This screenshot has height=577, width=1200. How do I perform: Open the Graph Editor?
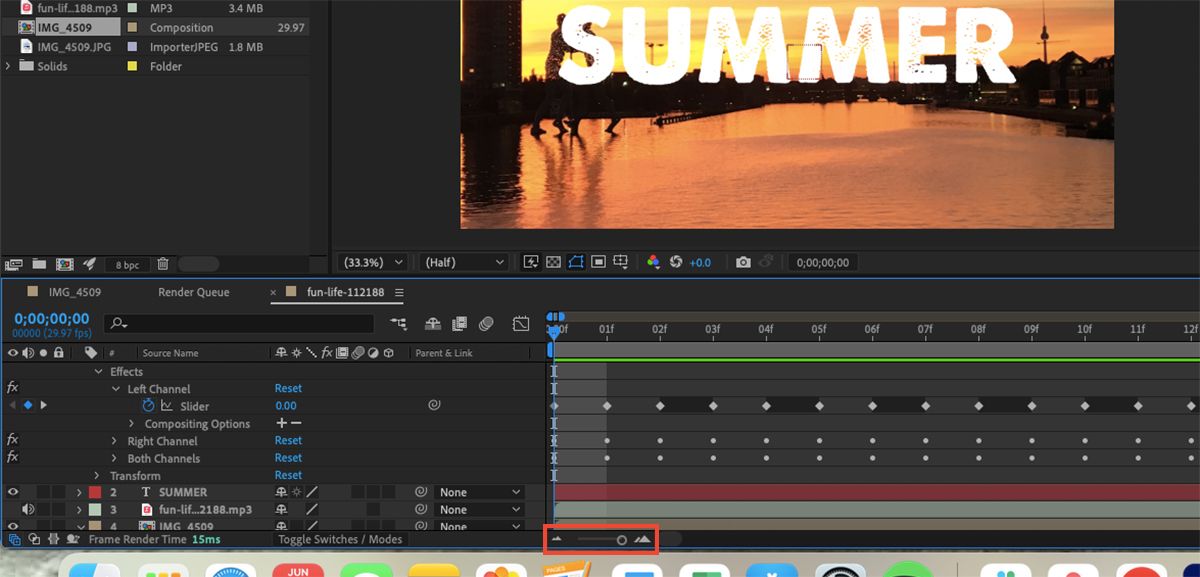coord(520,323)
